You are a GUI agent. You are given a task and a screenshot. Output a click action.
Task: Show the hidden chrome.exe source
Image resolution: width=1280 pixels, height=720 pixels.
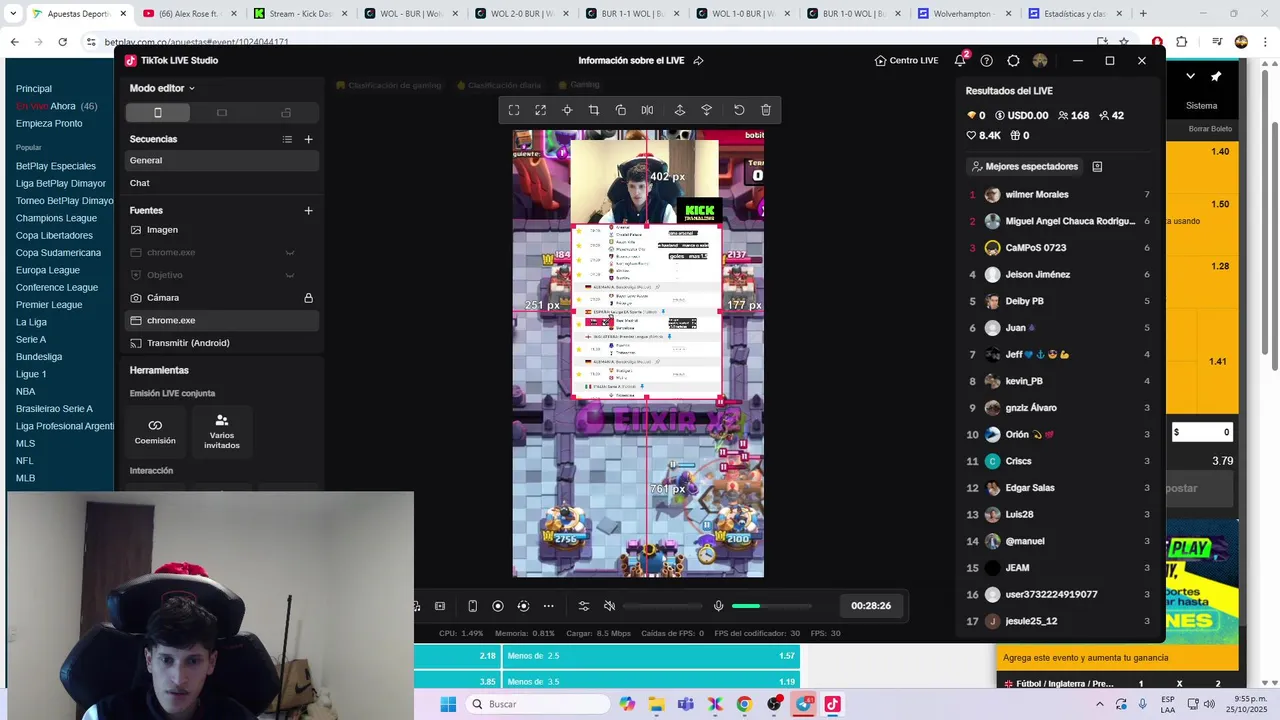click(290, 253)
